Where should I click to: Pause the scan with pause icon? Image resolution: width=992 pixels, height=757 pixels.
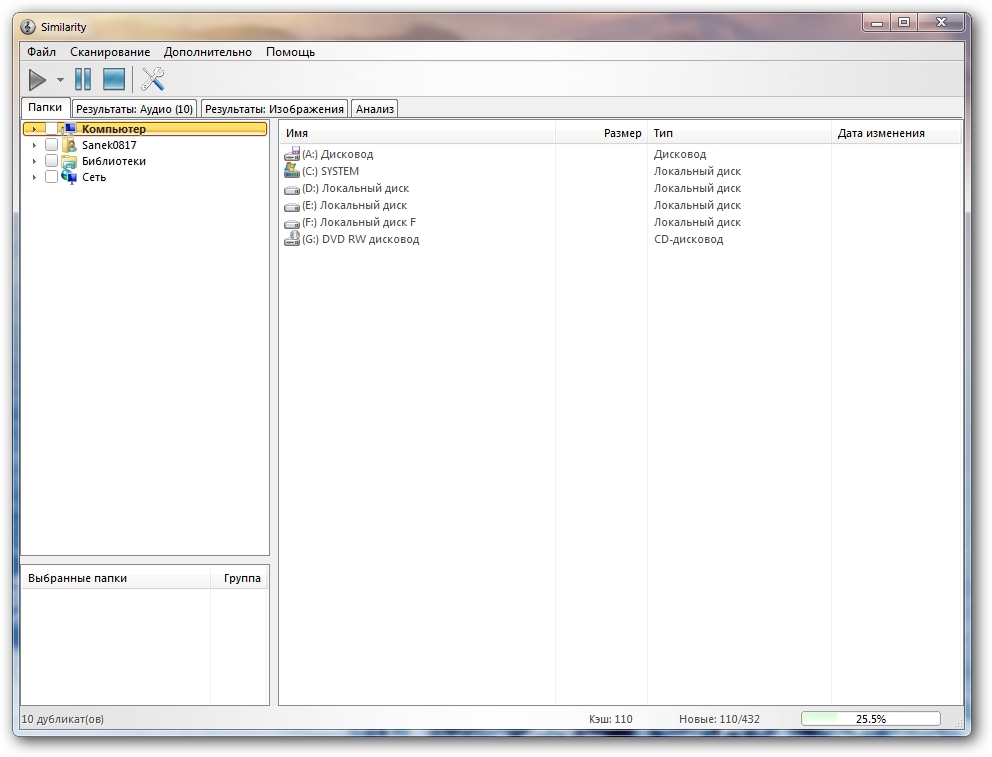83,80
